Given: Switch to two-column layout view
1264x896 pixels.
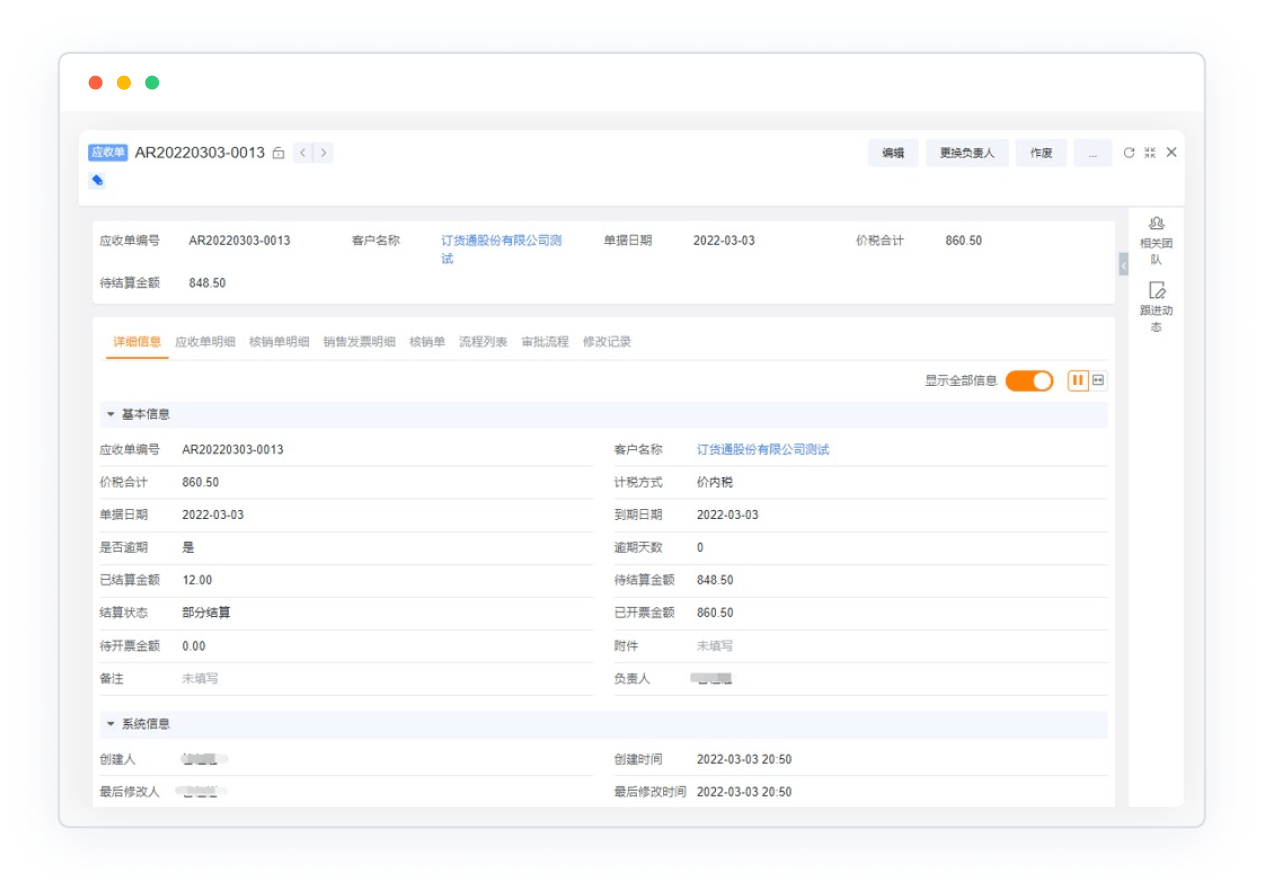Looking at the screenshot, I should pyautogui.click(x=1078, y=380).
